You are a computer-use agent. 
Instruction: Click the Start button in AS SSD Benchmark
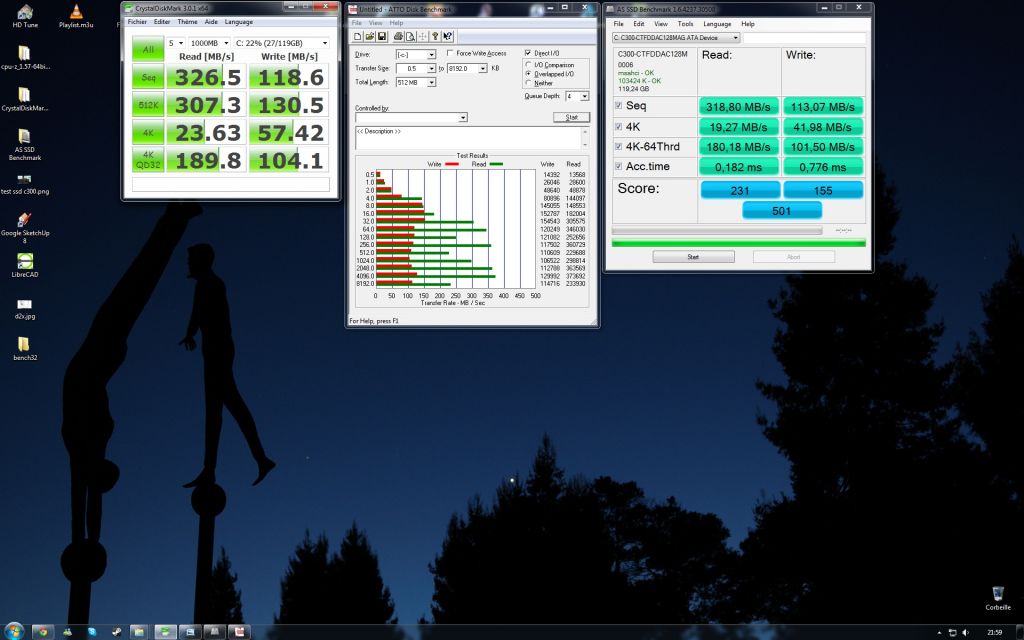point(693,257)
